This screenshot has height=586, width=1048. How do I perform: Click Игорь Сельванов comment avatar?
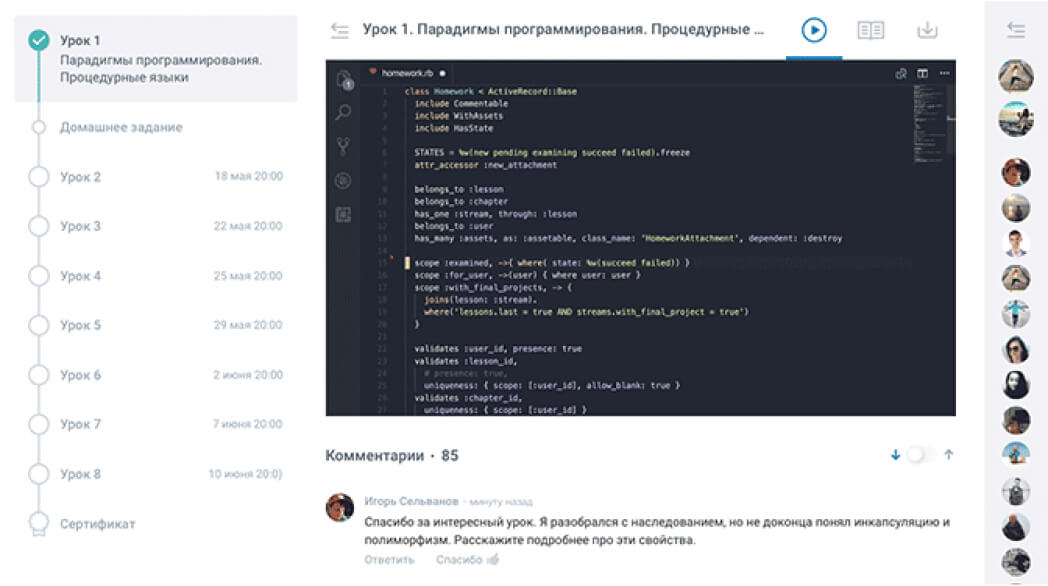point(340,508)
